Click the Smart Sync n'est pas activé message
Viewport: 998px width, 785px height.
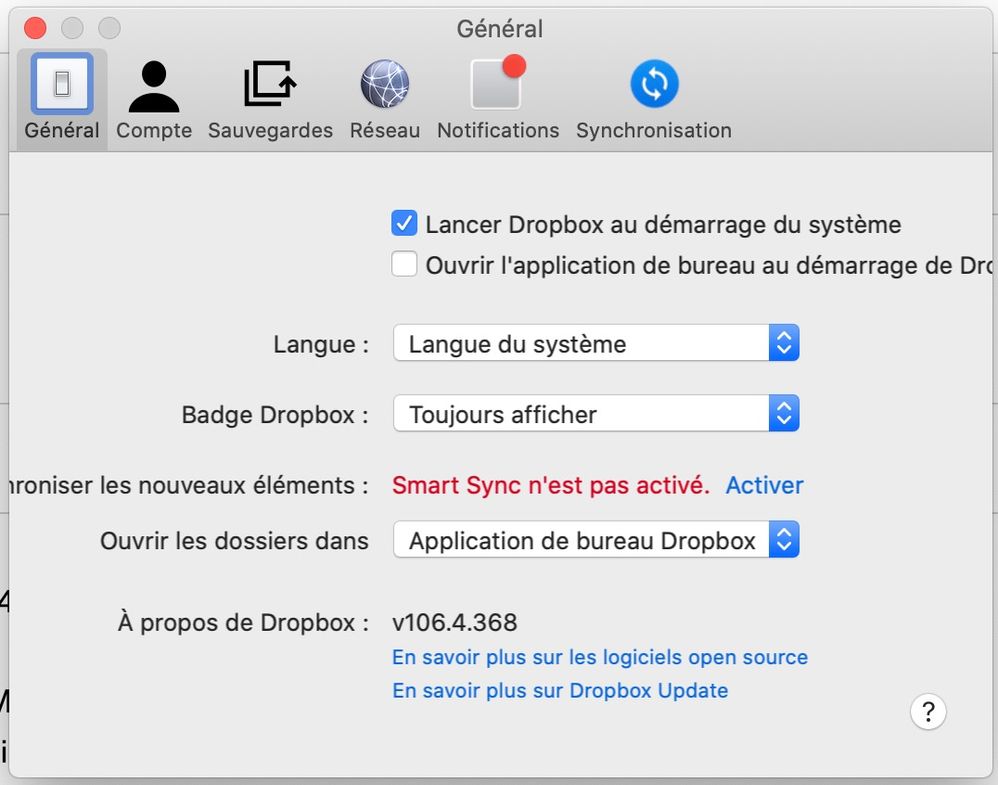coord(551,485)
